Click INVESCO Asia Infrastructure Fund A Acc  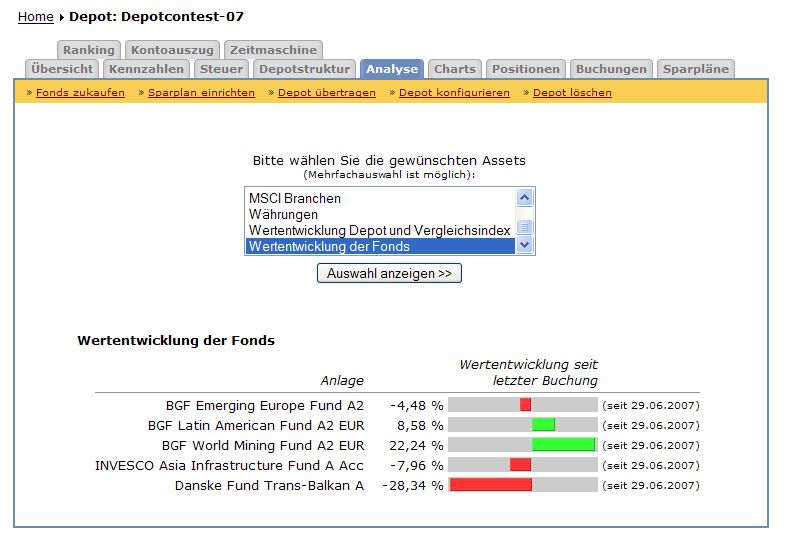click(x=229, y=466)
